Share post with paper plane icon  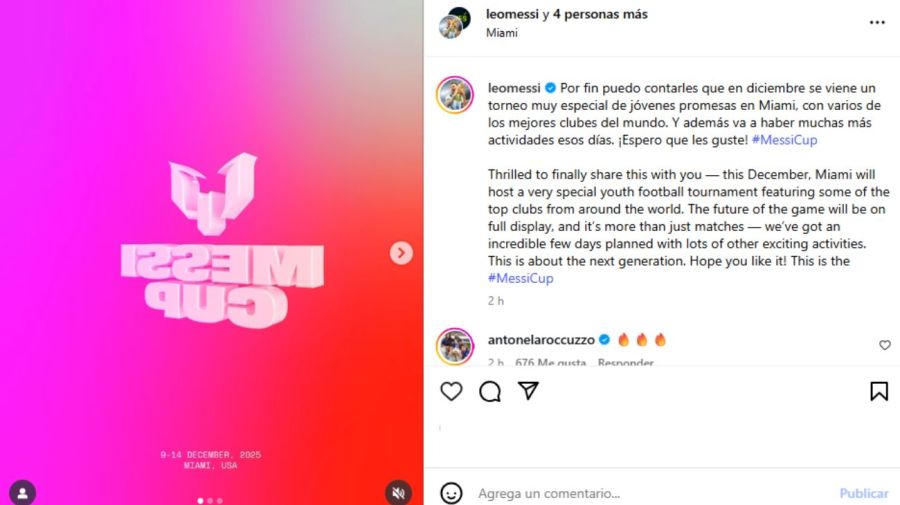point(528,391)
